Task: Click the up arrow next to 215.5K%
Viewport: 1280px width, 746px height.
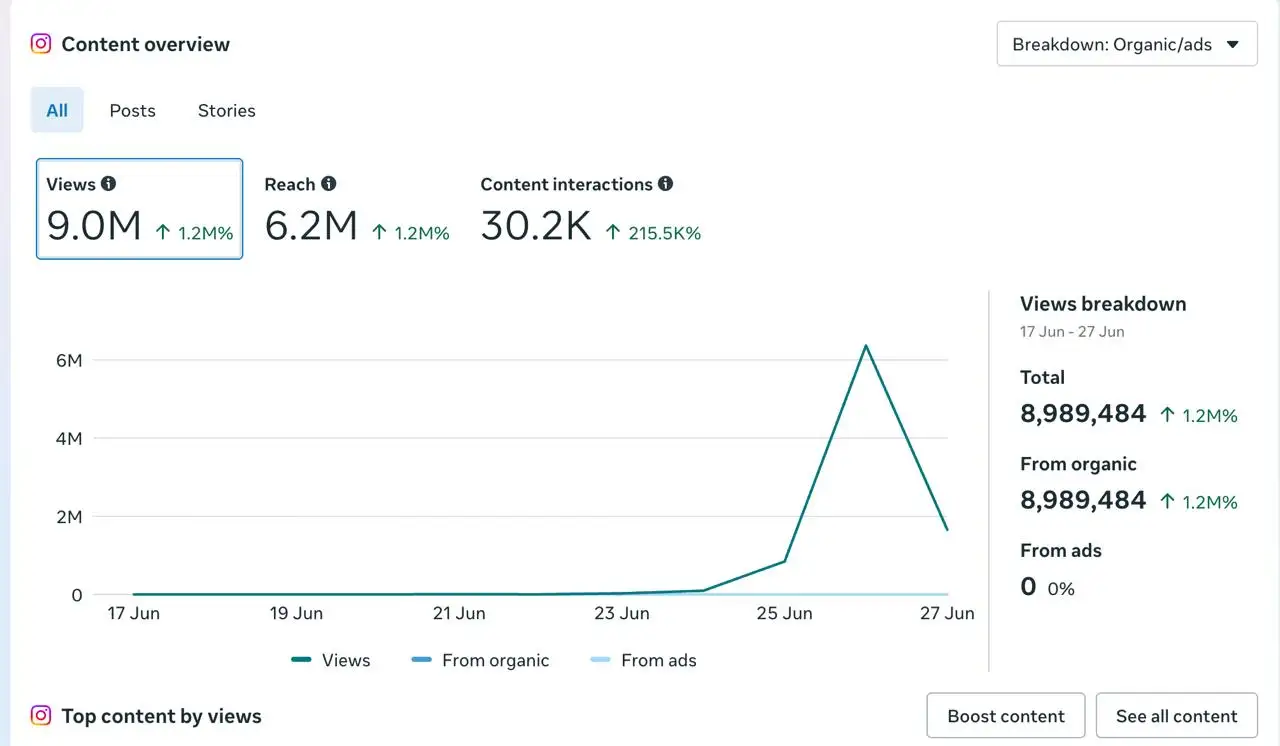Action: pos(613,232)
